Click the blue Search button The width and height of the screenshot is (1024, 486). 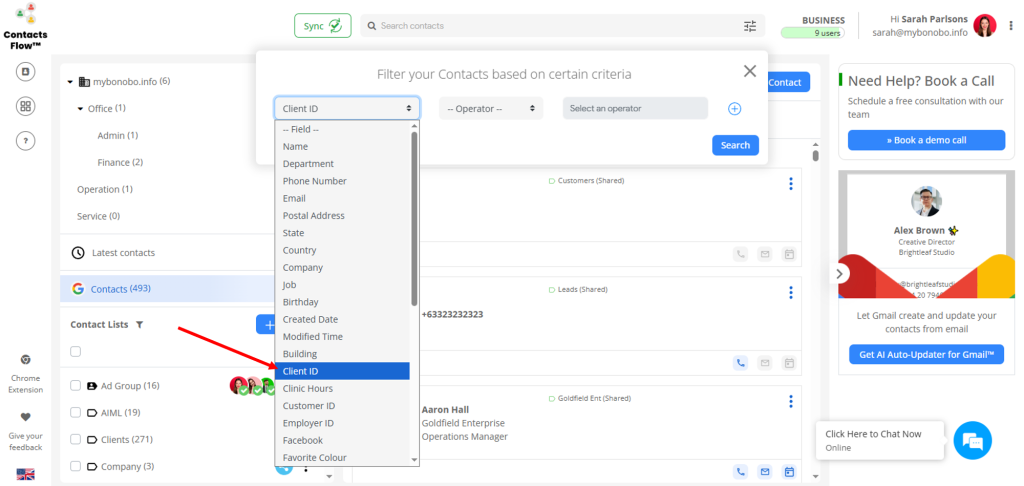735,146
